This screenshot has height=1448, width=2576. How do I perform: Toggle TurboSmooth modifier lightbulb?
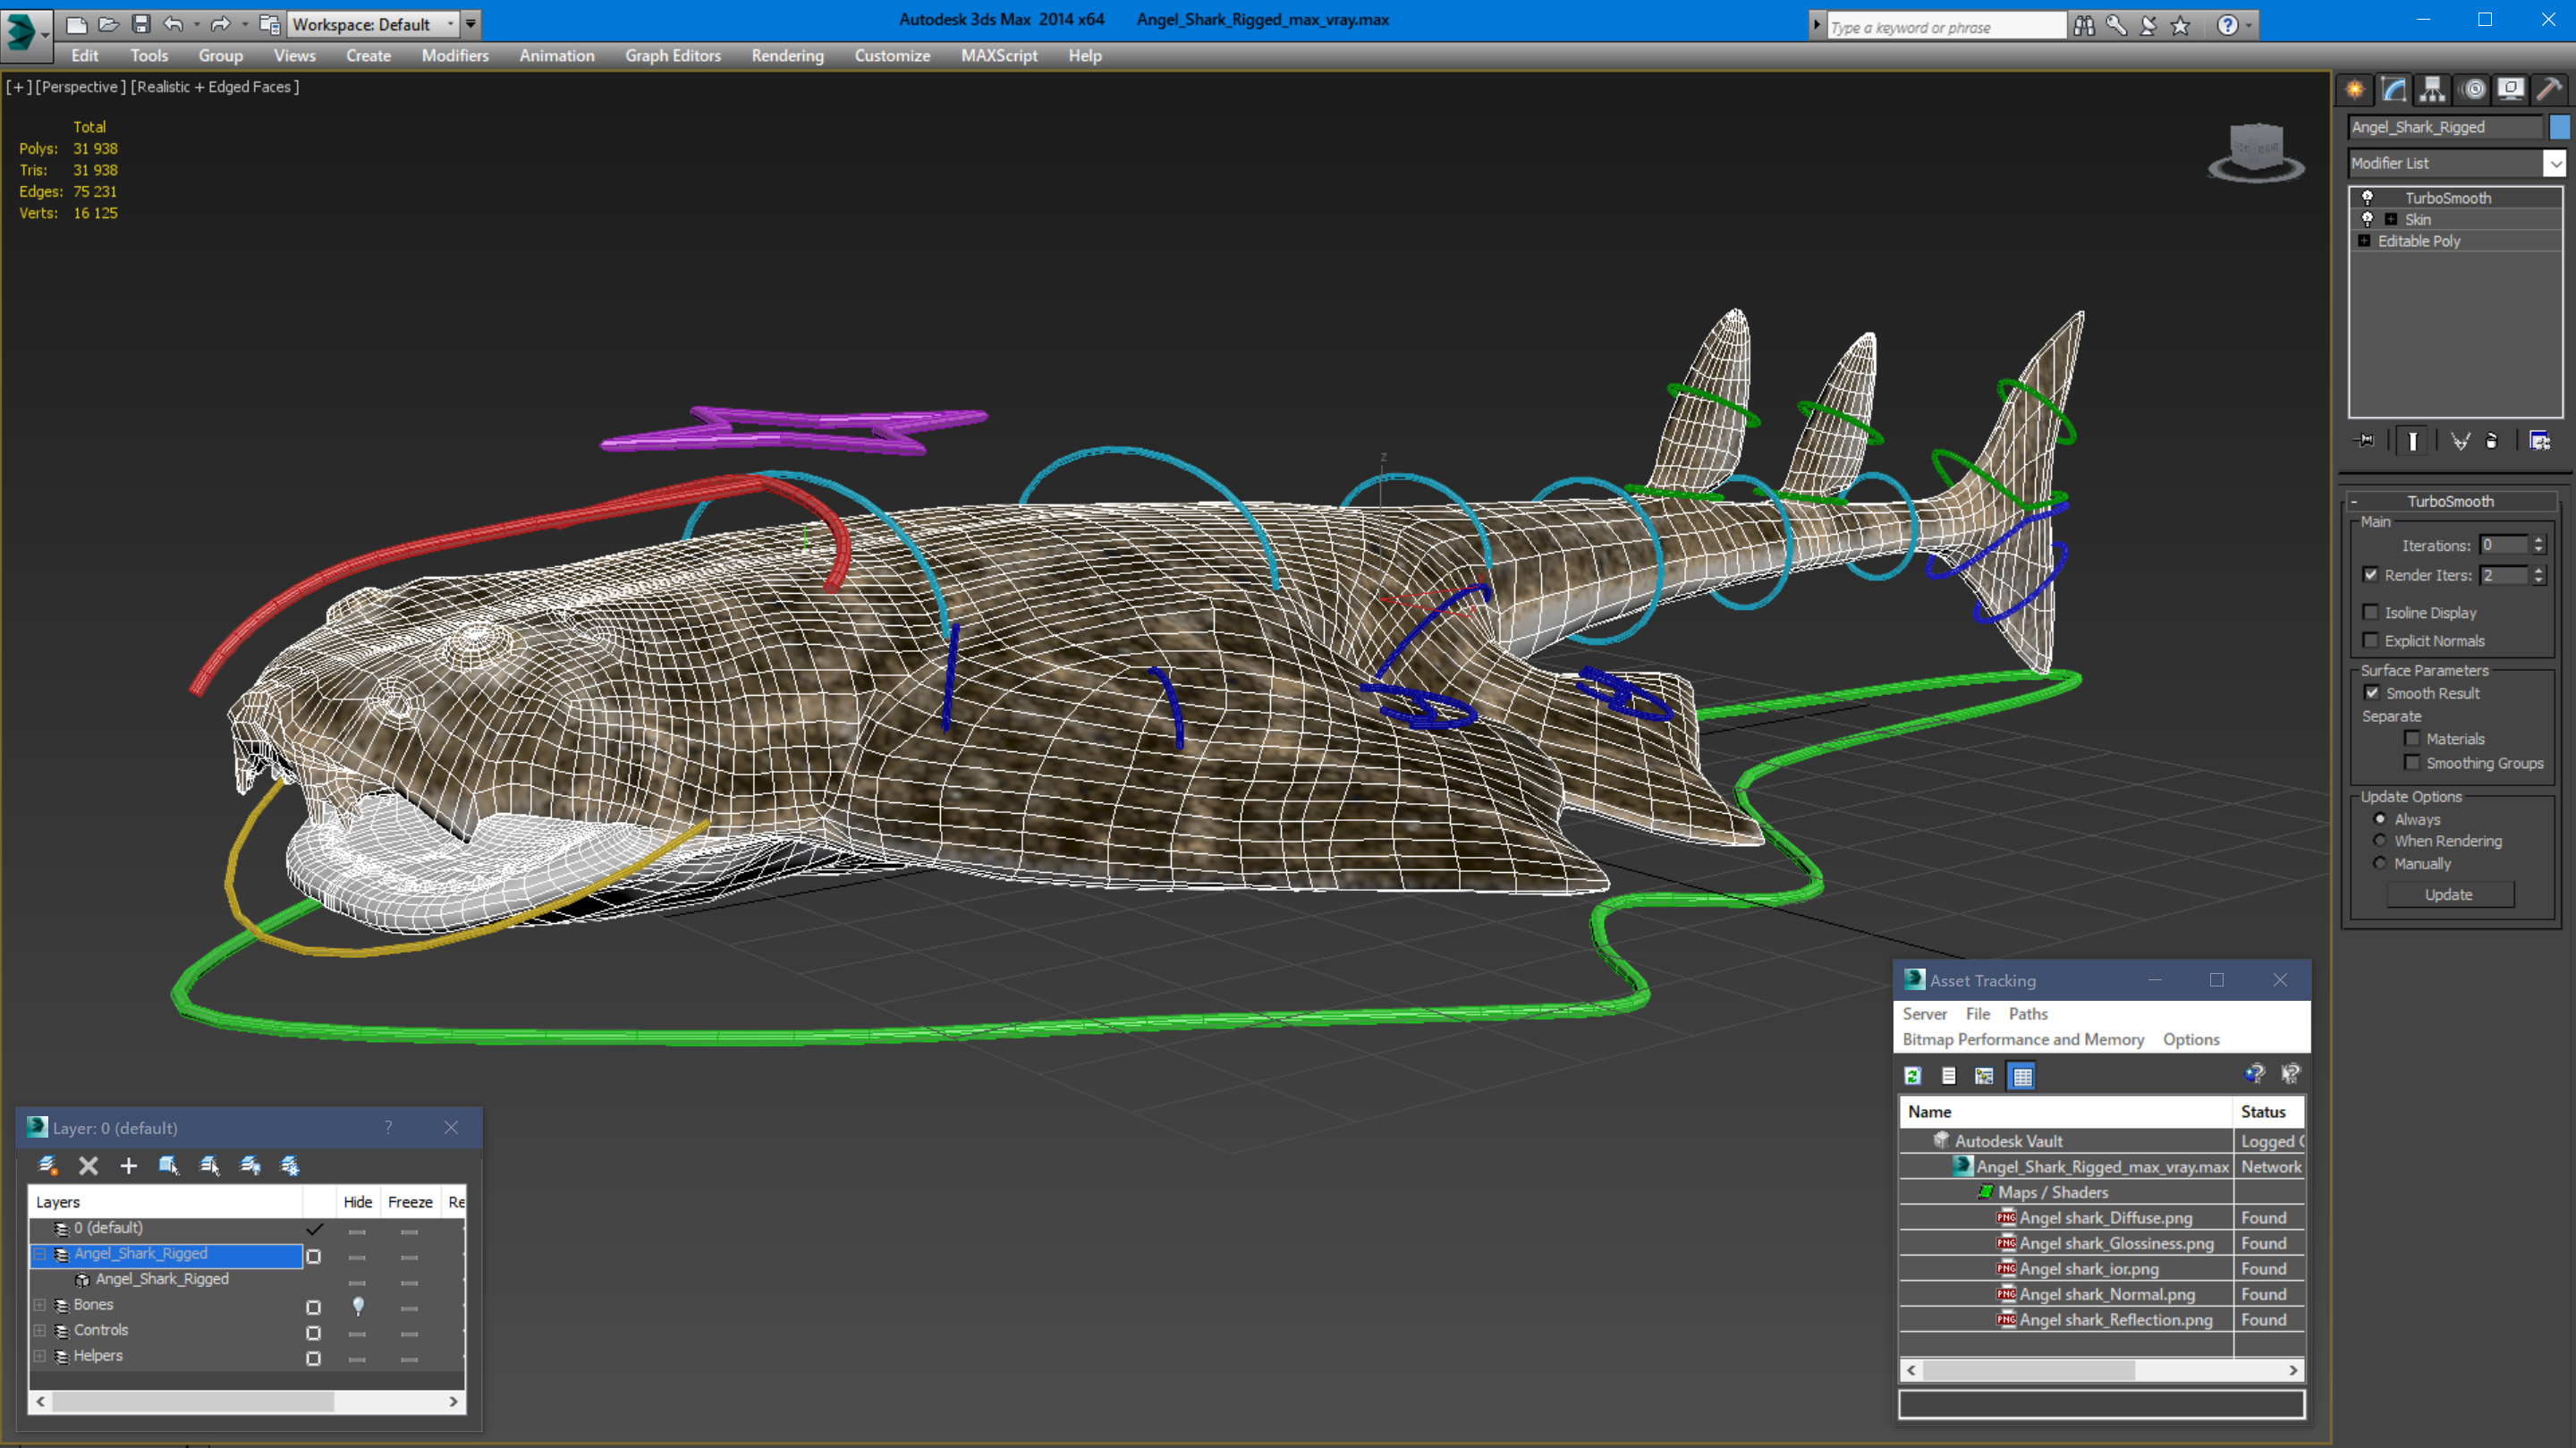[2367, 198]
